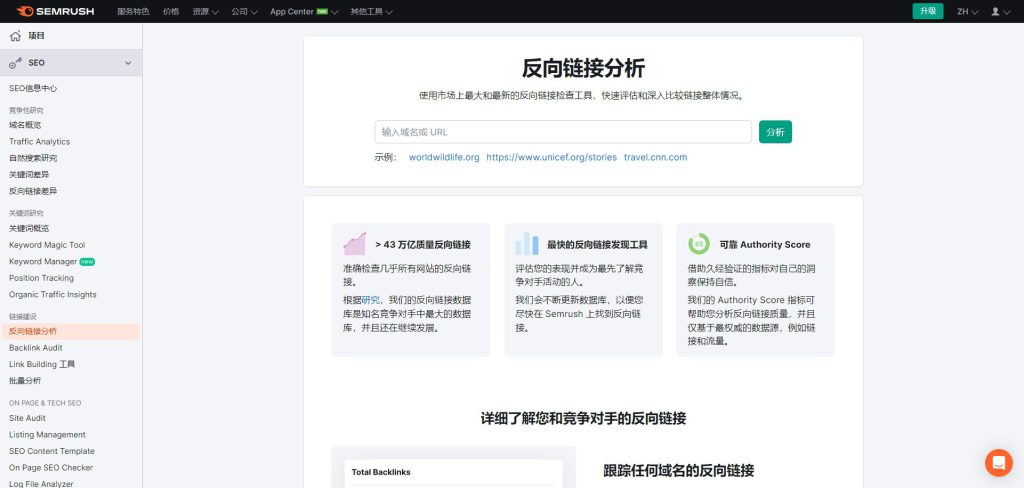The height and width of the screenshot is (488, 1024).
Task: Click the Total Backlinks preview card
Action: coord(453,473)
